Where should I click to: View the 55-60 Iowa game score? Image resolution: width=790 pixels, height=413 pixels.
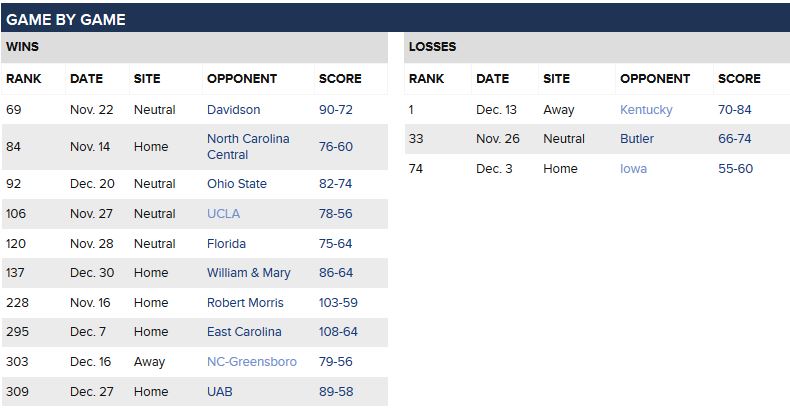735,169
